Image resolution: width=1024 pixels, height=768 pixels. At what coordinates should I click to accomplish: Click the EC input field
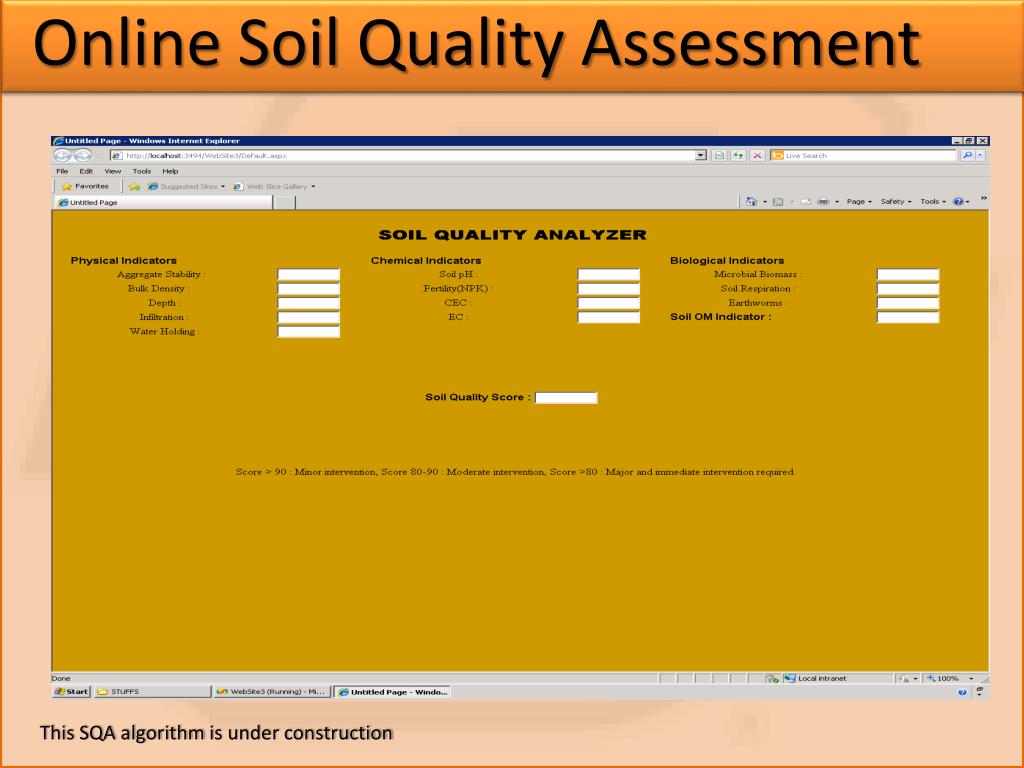point(609,317)
